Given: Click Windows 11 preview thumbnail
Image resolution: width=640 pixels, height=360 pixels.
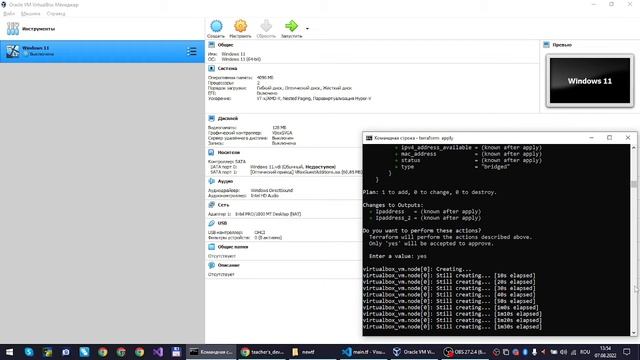Looking at the screenshot, I should [x=590, y=80].
